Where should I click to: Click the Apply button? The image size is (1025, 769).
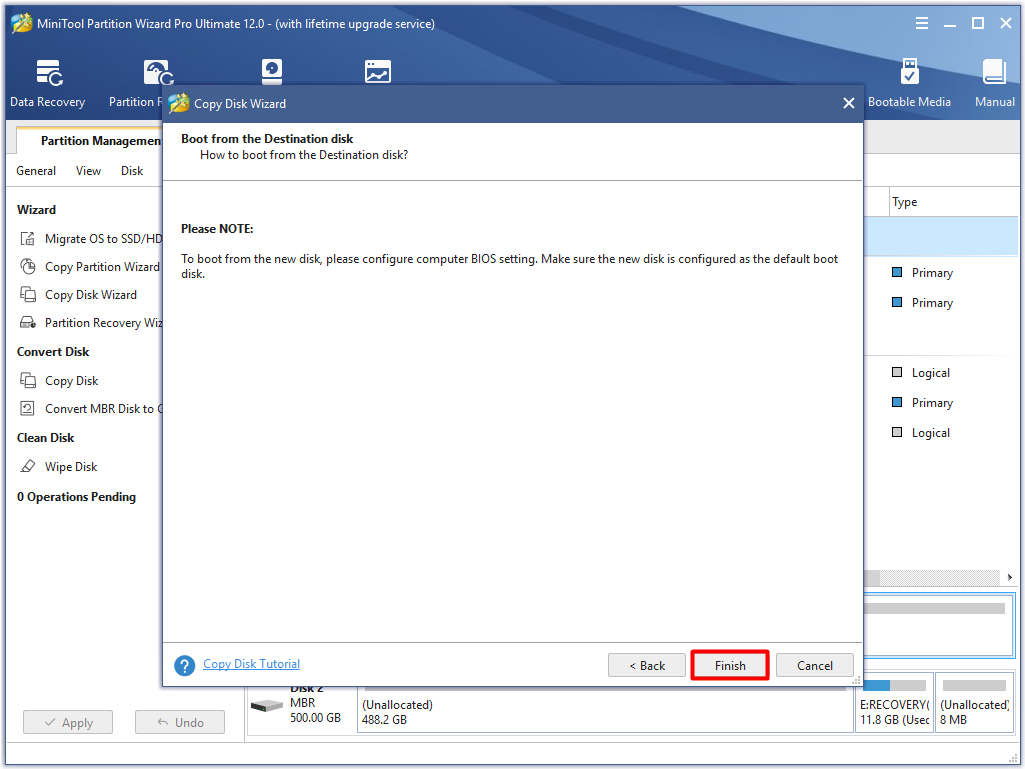click(68, 723)
